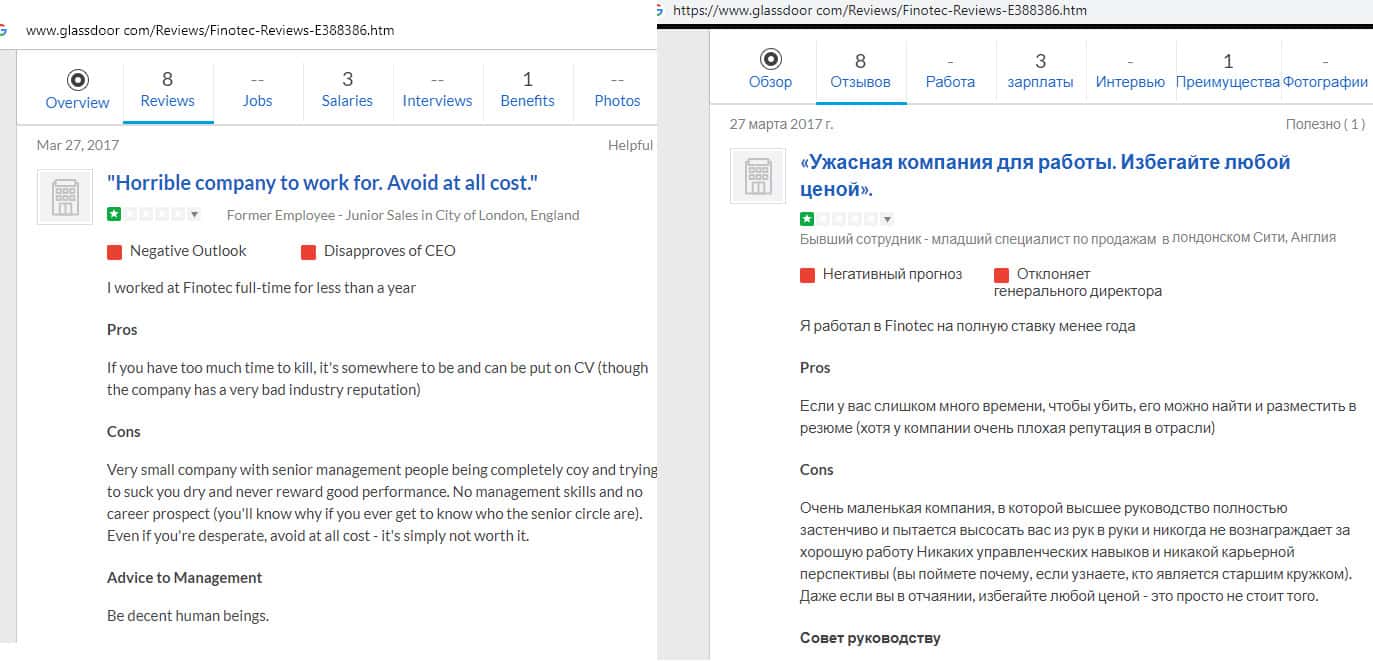Open the Работа tab
Image resolution: width=1373 pixels, height=661 pixels.
(950, 71)
